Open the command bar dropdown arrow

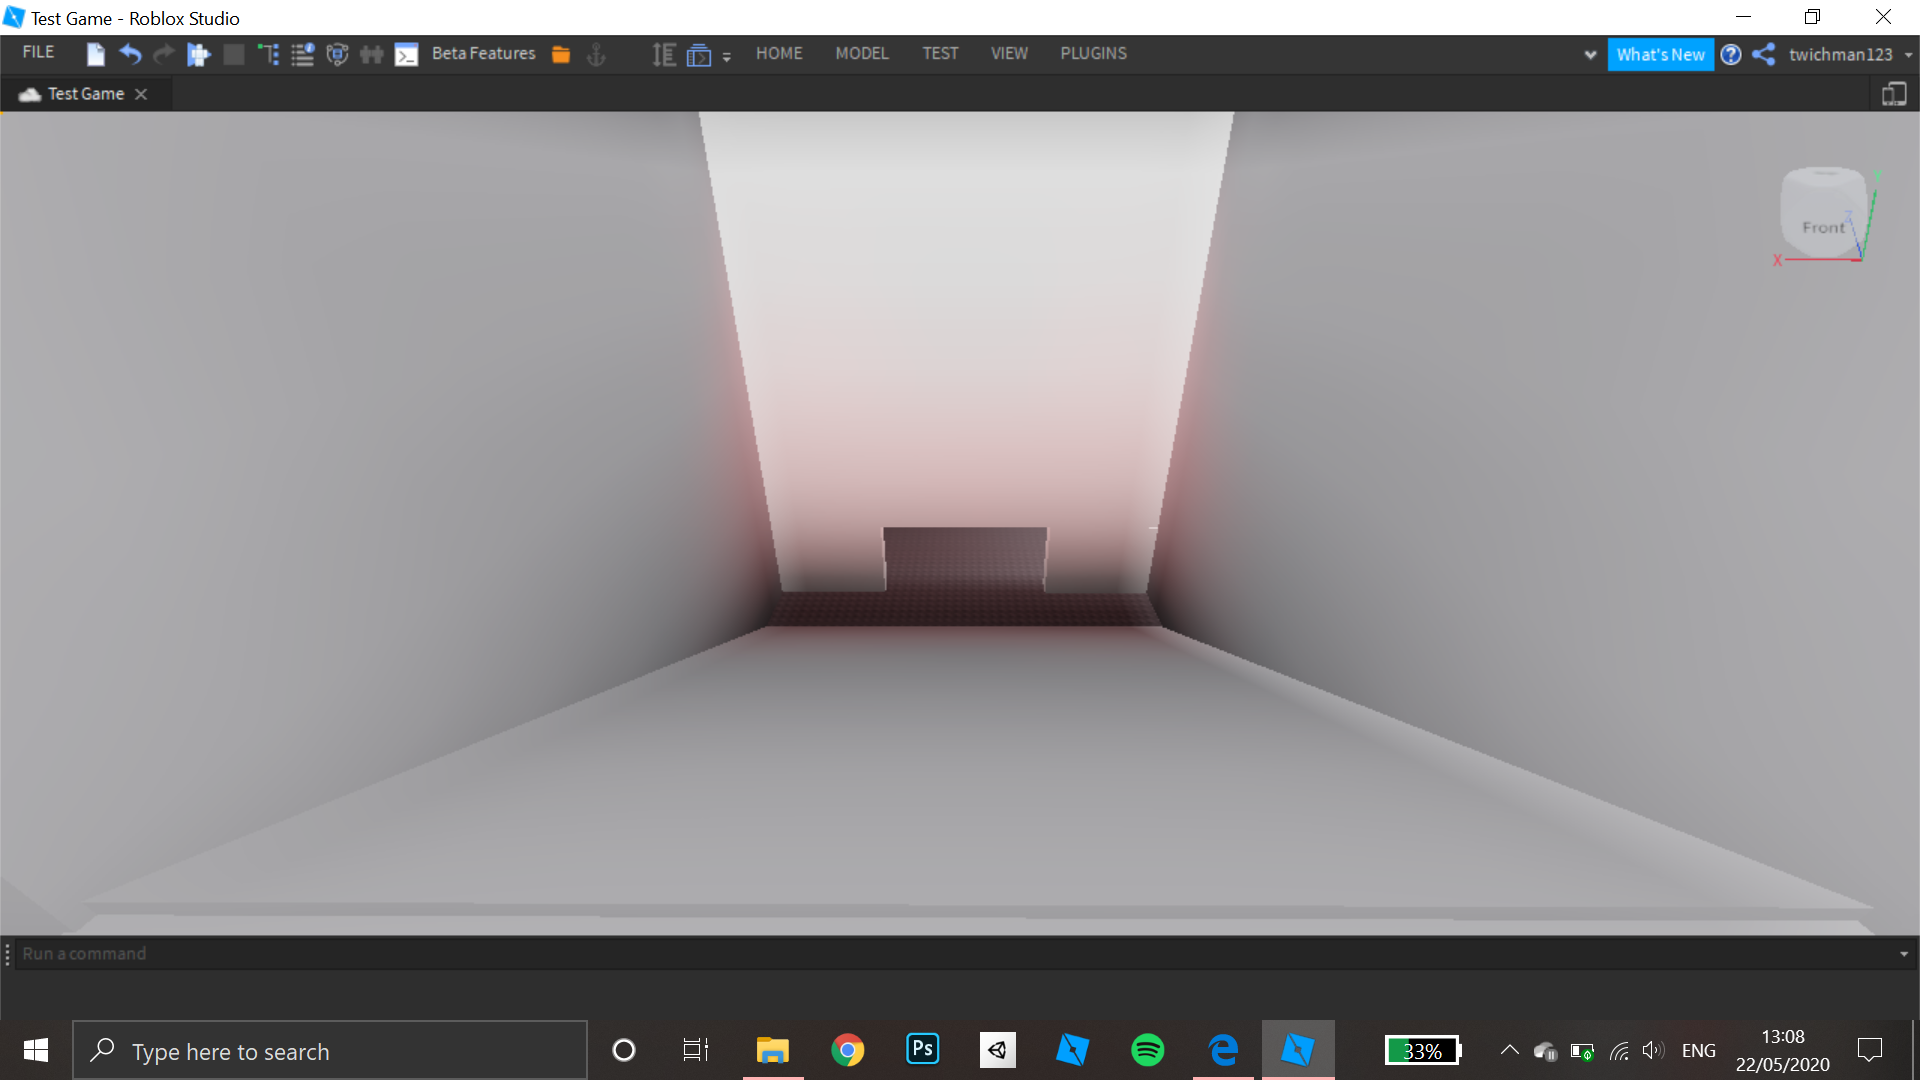point(1905,953)
